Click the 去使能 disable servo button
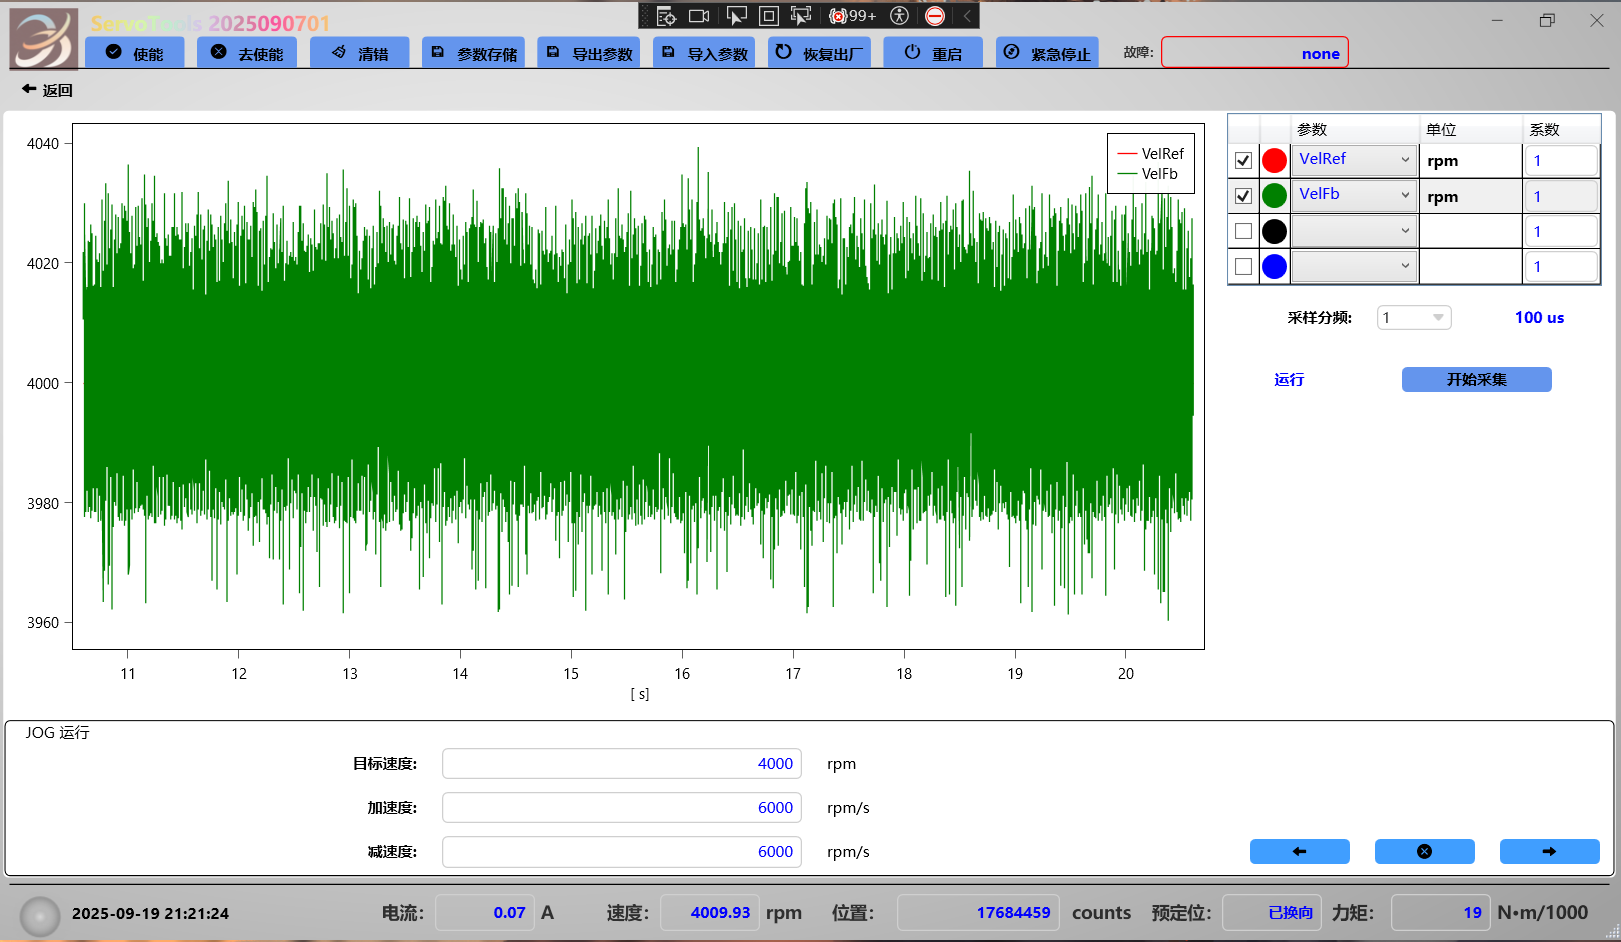The height and width of the screenshot is (942, 1621). (247, 53)
